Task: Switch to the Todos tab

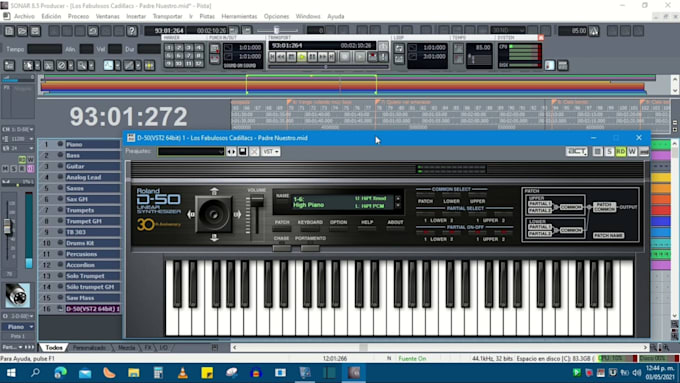Action: pos(54,347)
